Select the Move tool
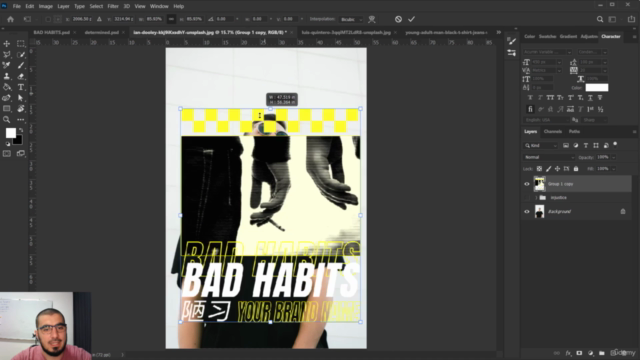This screenshot has height=360, width=640. [x=7, y=44]
